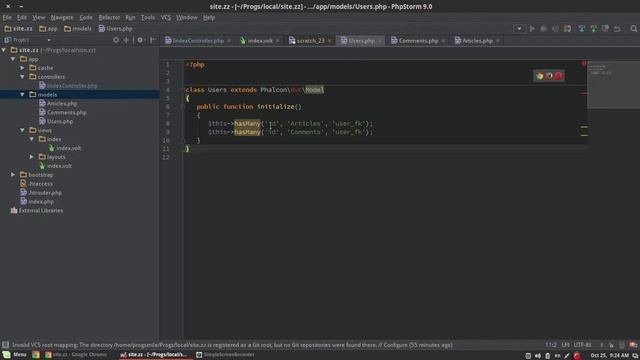Click Users.php in the navigation breadcrumb

116,29
